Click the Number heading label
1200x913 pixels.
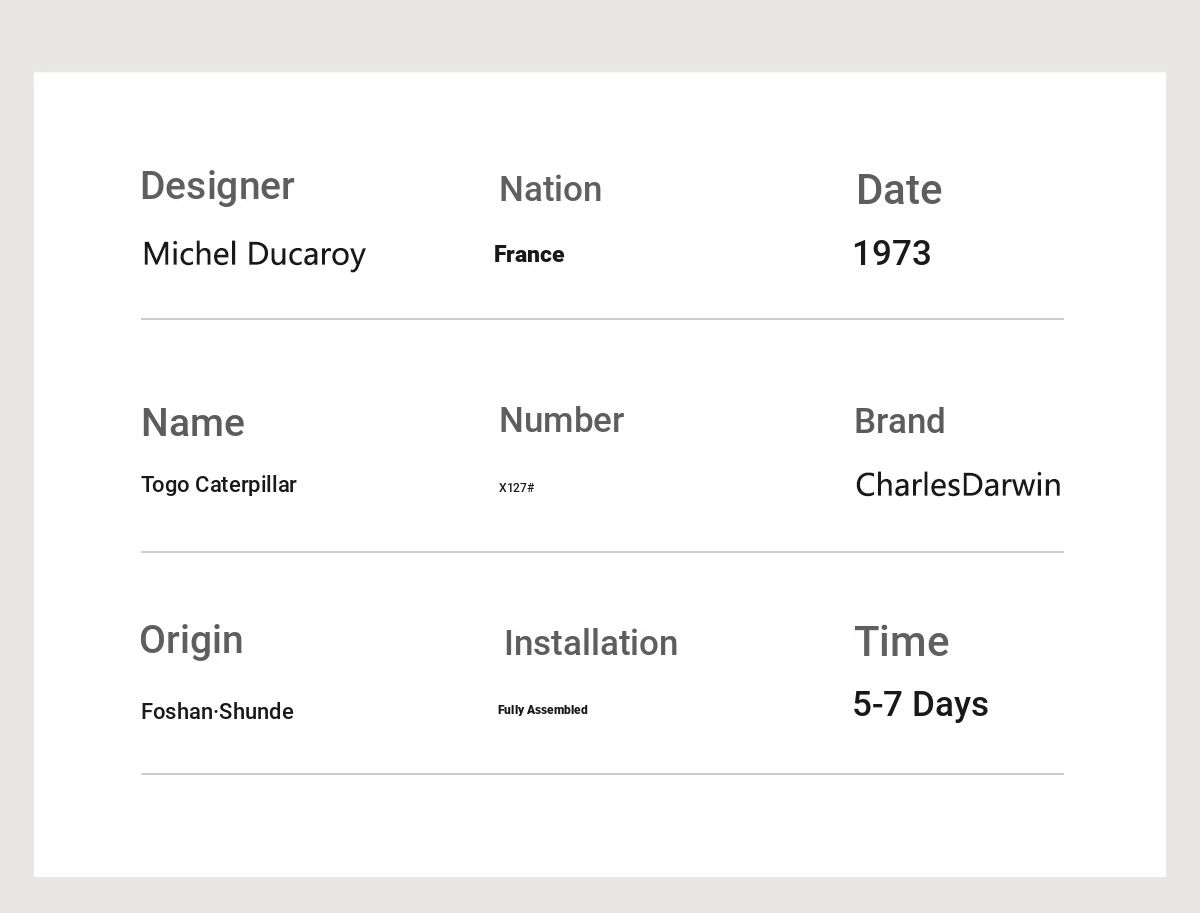(561, 420)
